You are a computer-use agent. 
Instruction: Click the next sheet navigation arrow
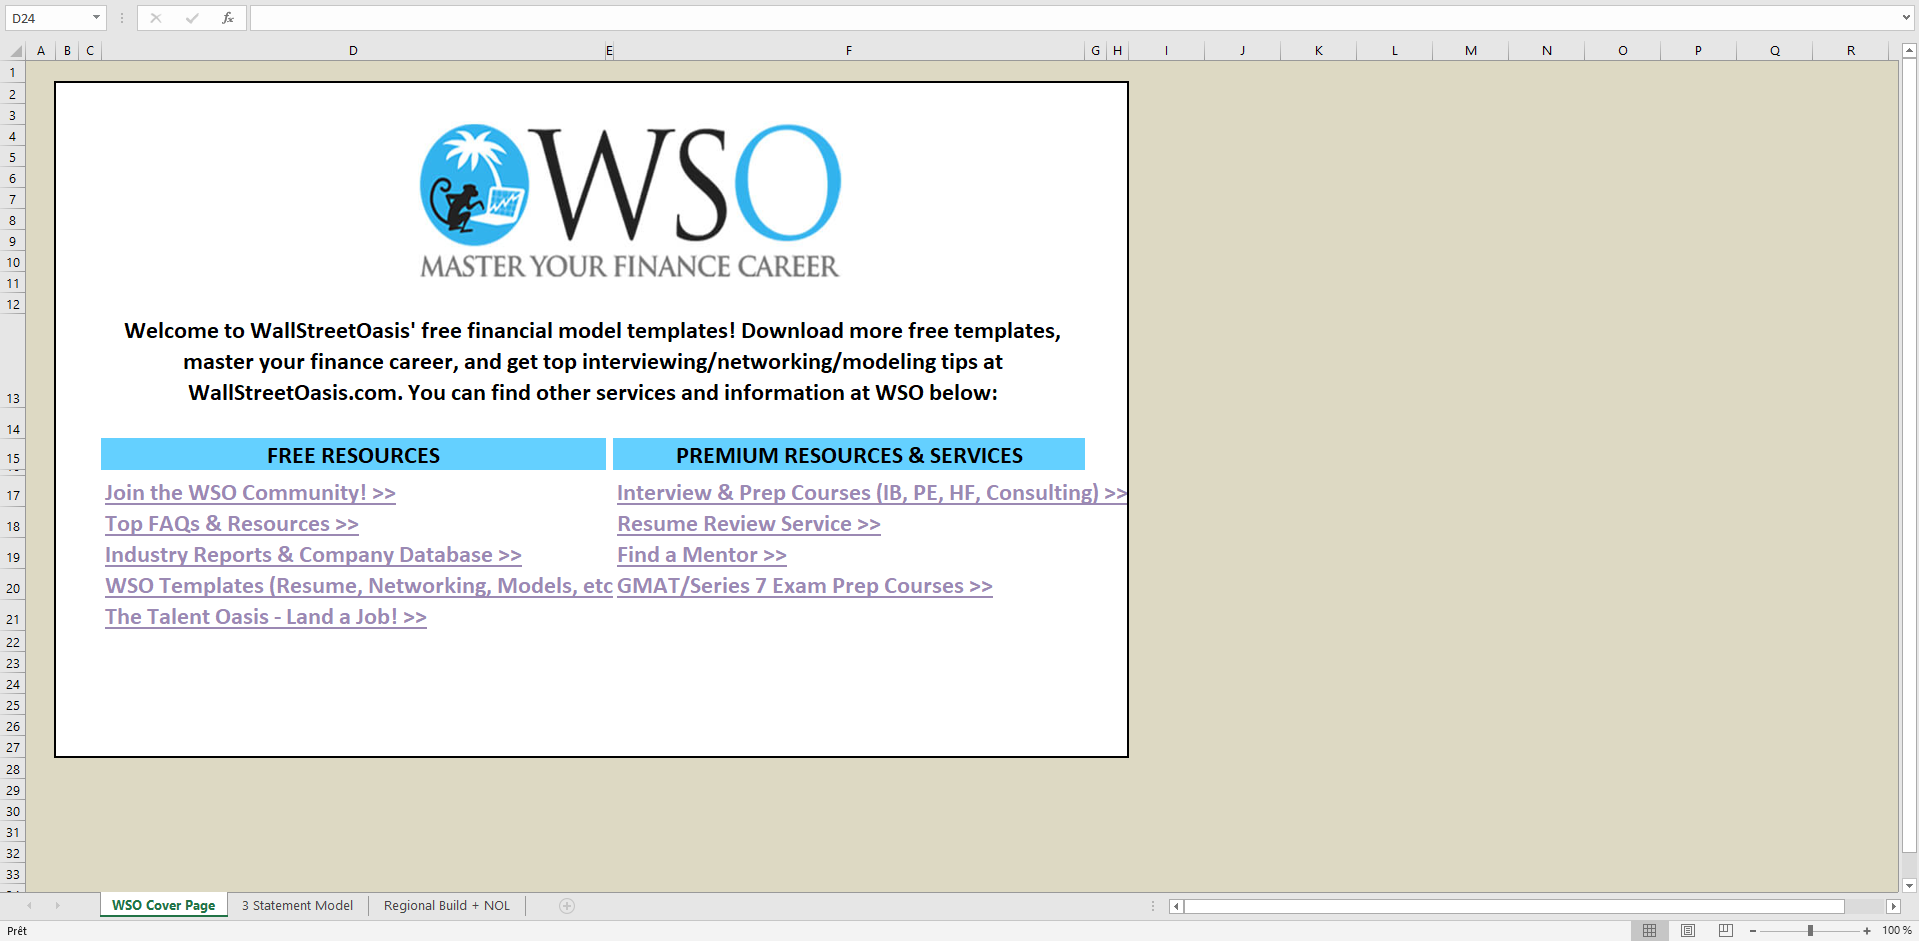click(x=57, y=906)
